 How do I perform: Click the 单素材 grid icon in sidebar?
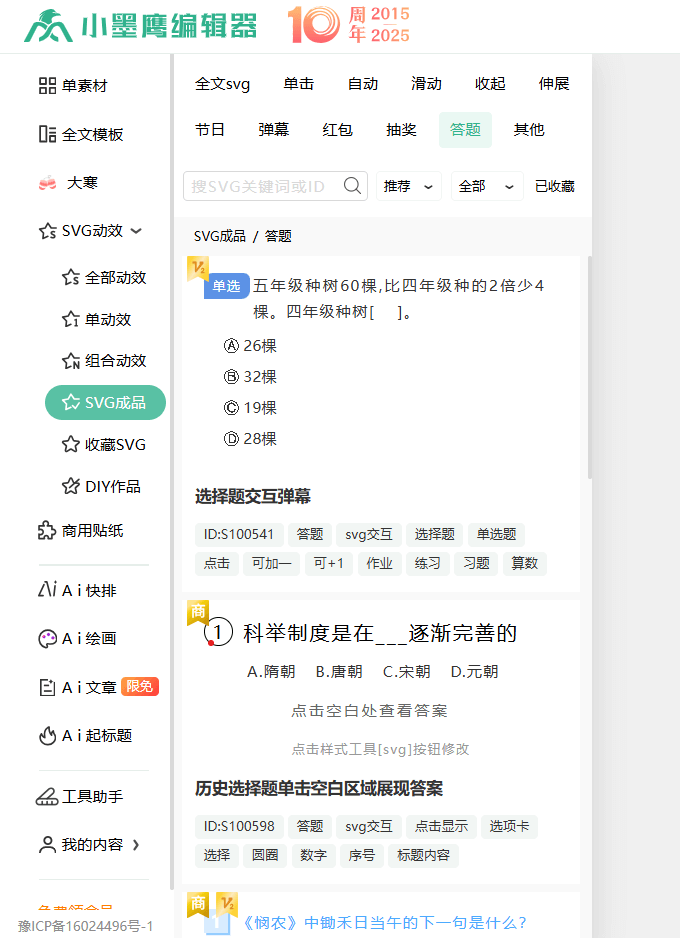47,86
